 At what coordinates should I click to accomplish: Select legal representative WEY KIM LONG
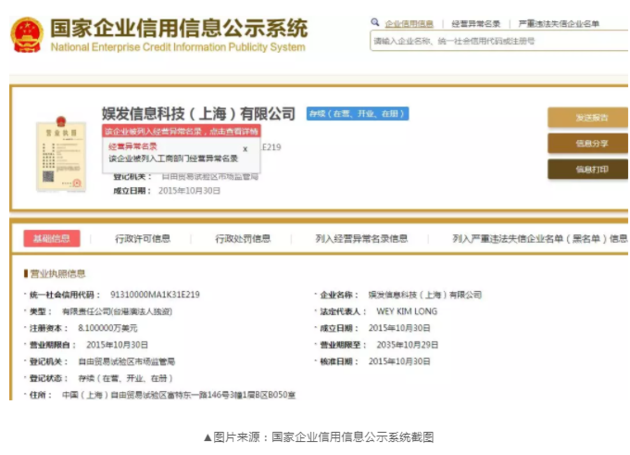click(407, 311)
